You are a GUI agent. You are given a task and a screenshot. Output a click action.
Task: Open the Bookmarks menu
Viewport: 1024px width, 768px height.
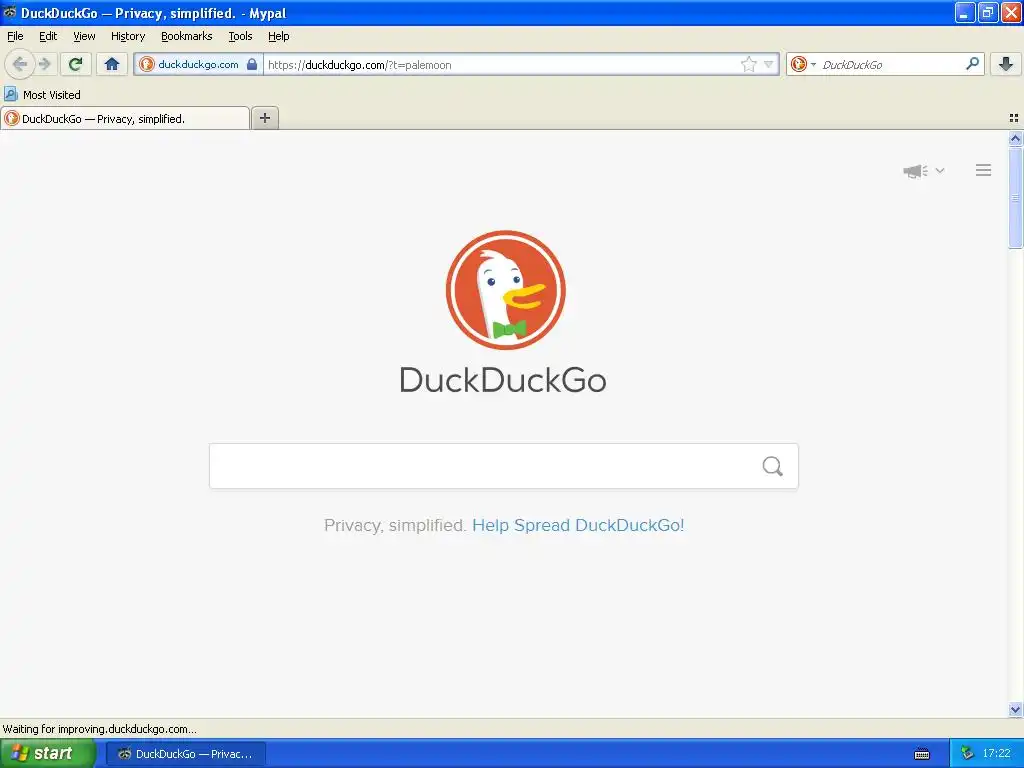pyautogui.click(x=187, y=37)
